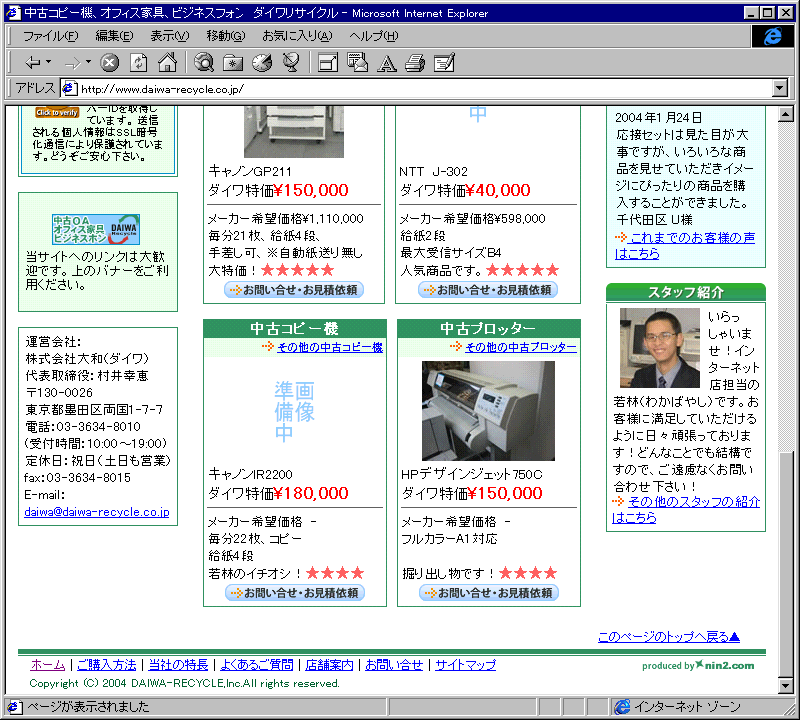Request a quote for HPデザインジェット750C
Screen dimensions: 800x720
(x=489, y=593)
